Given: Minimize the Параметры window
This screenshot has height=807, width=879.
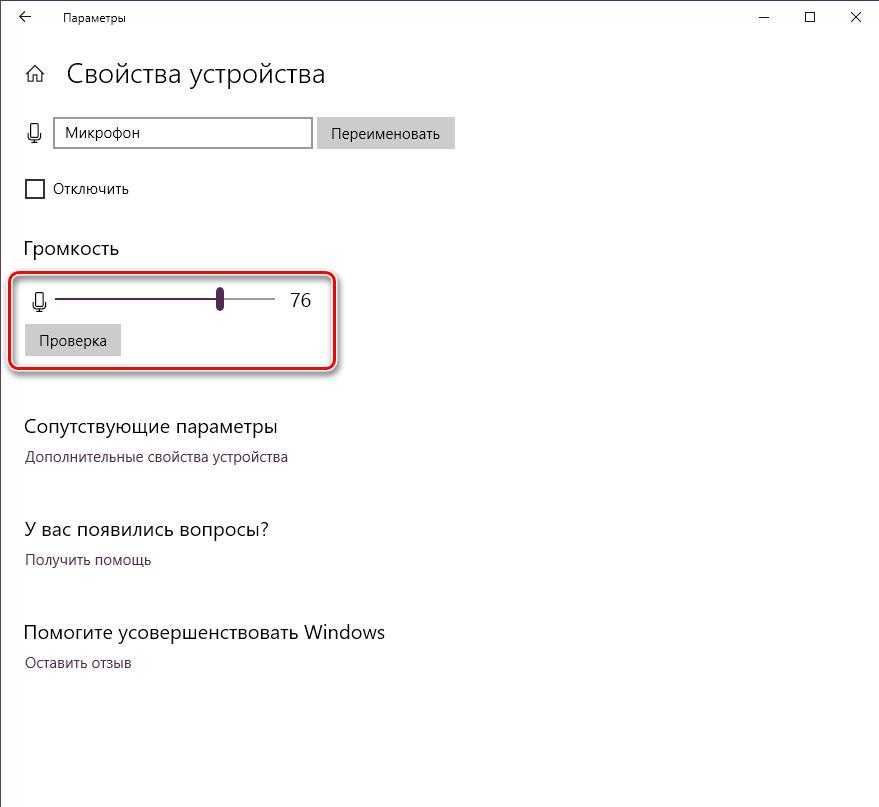Looking at the screenshot, I should (x=763, y=17).
